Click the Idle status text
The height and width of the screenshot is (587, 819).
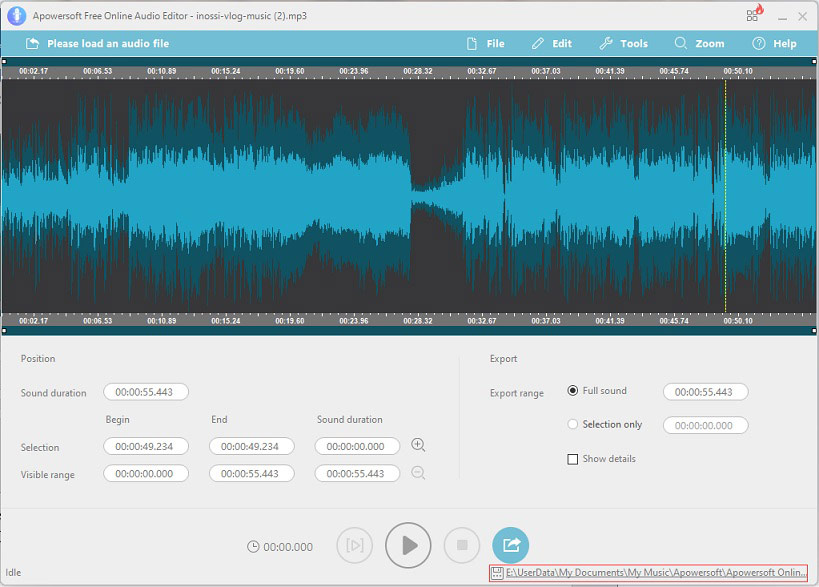pyautogui.click(x=13, y=572)
